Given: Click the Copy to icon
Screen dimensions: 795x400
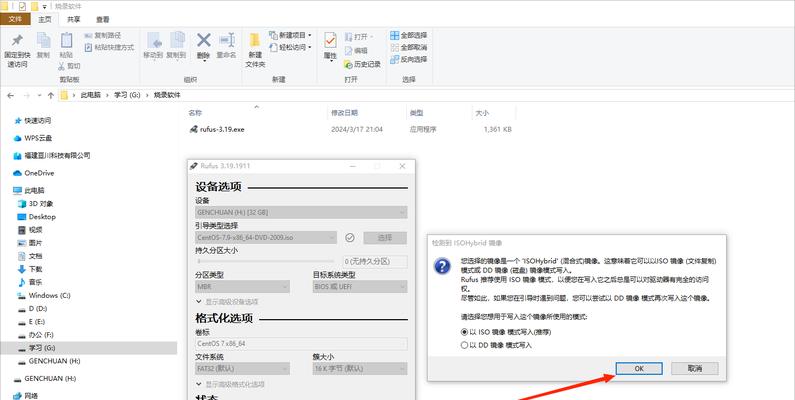Looking at the screenshot, I should point(176,41).
